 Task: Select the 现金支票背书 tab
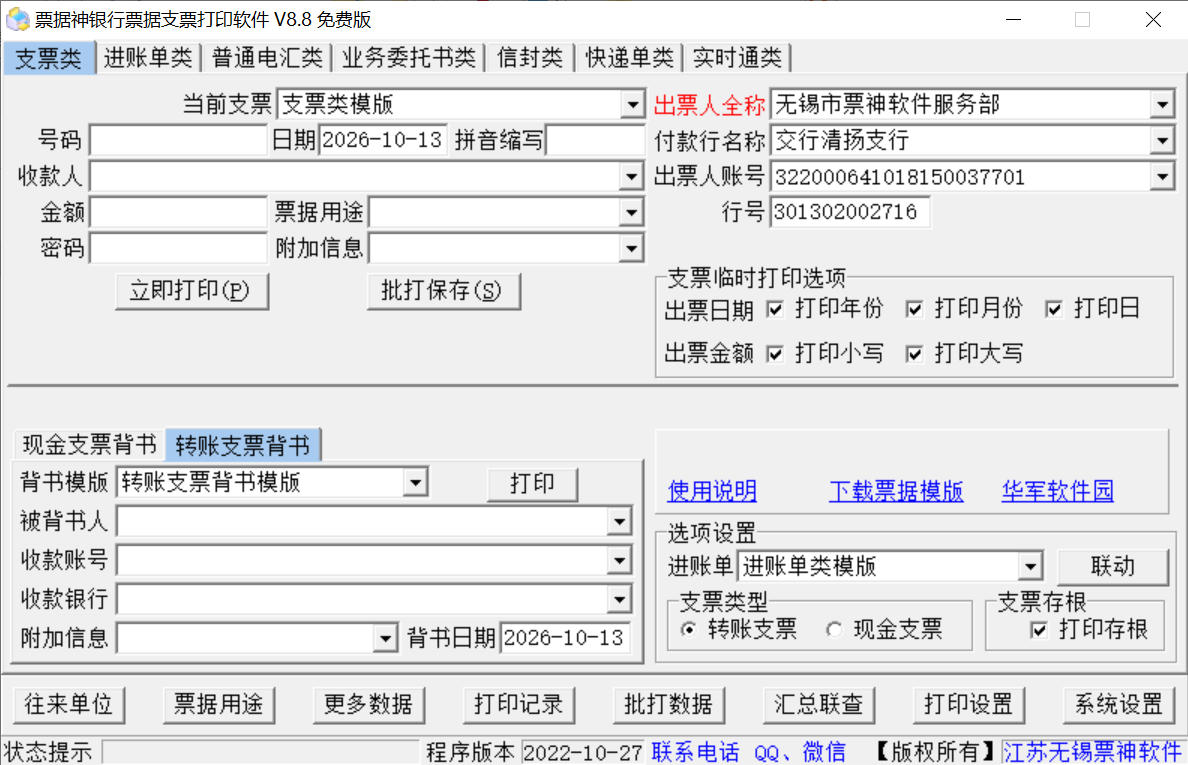pos(89,445)
